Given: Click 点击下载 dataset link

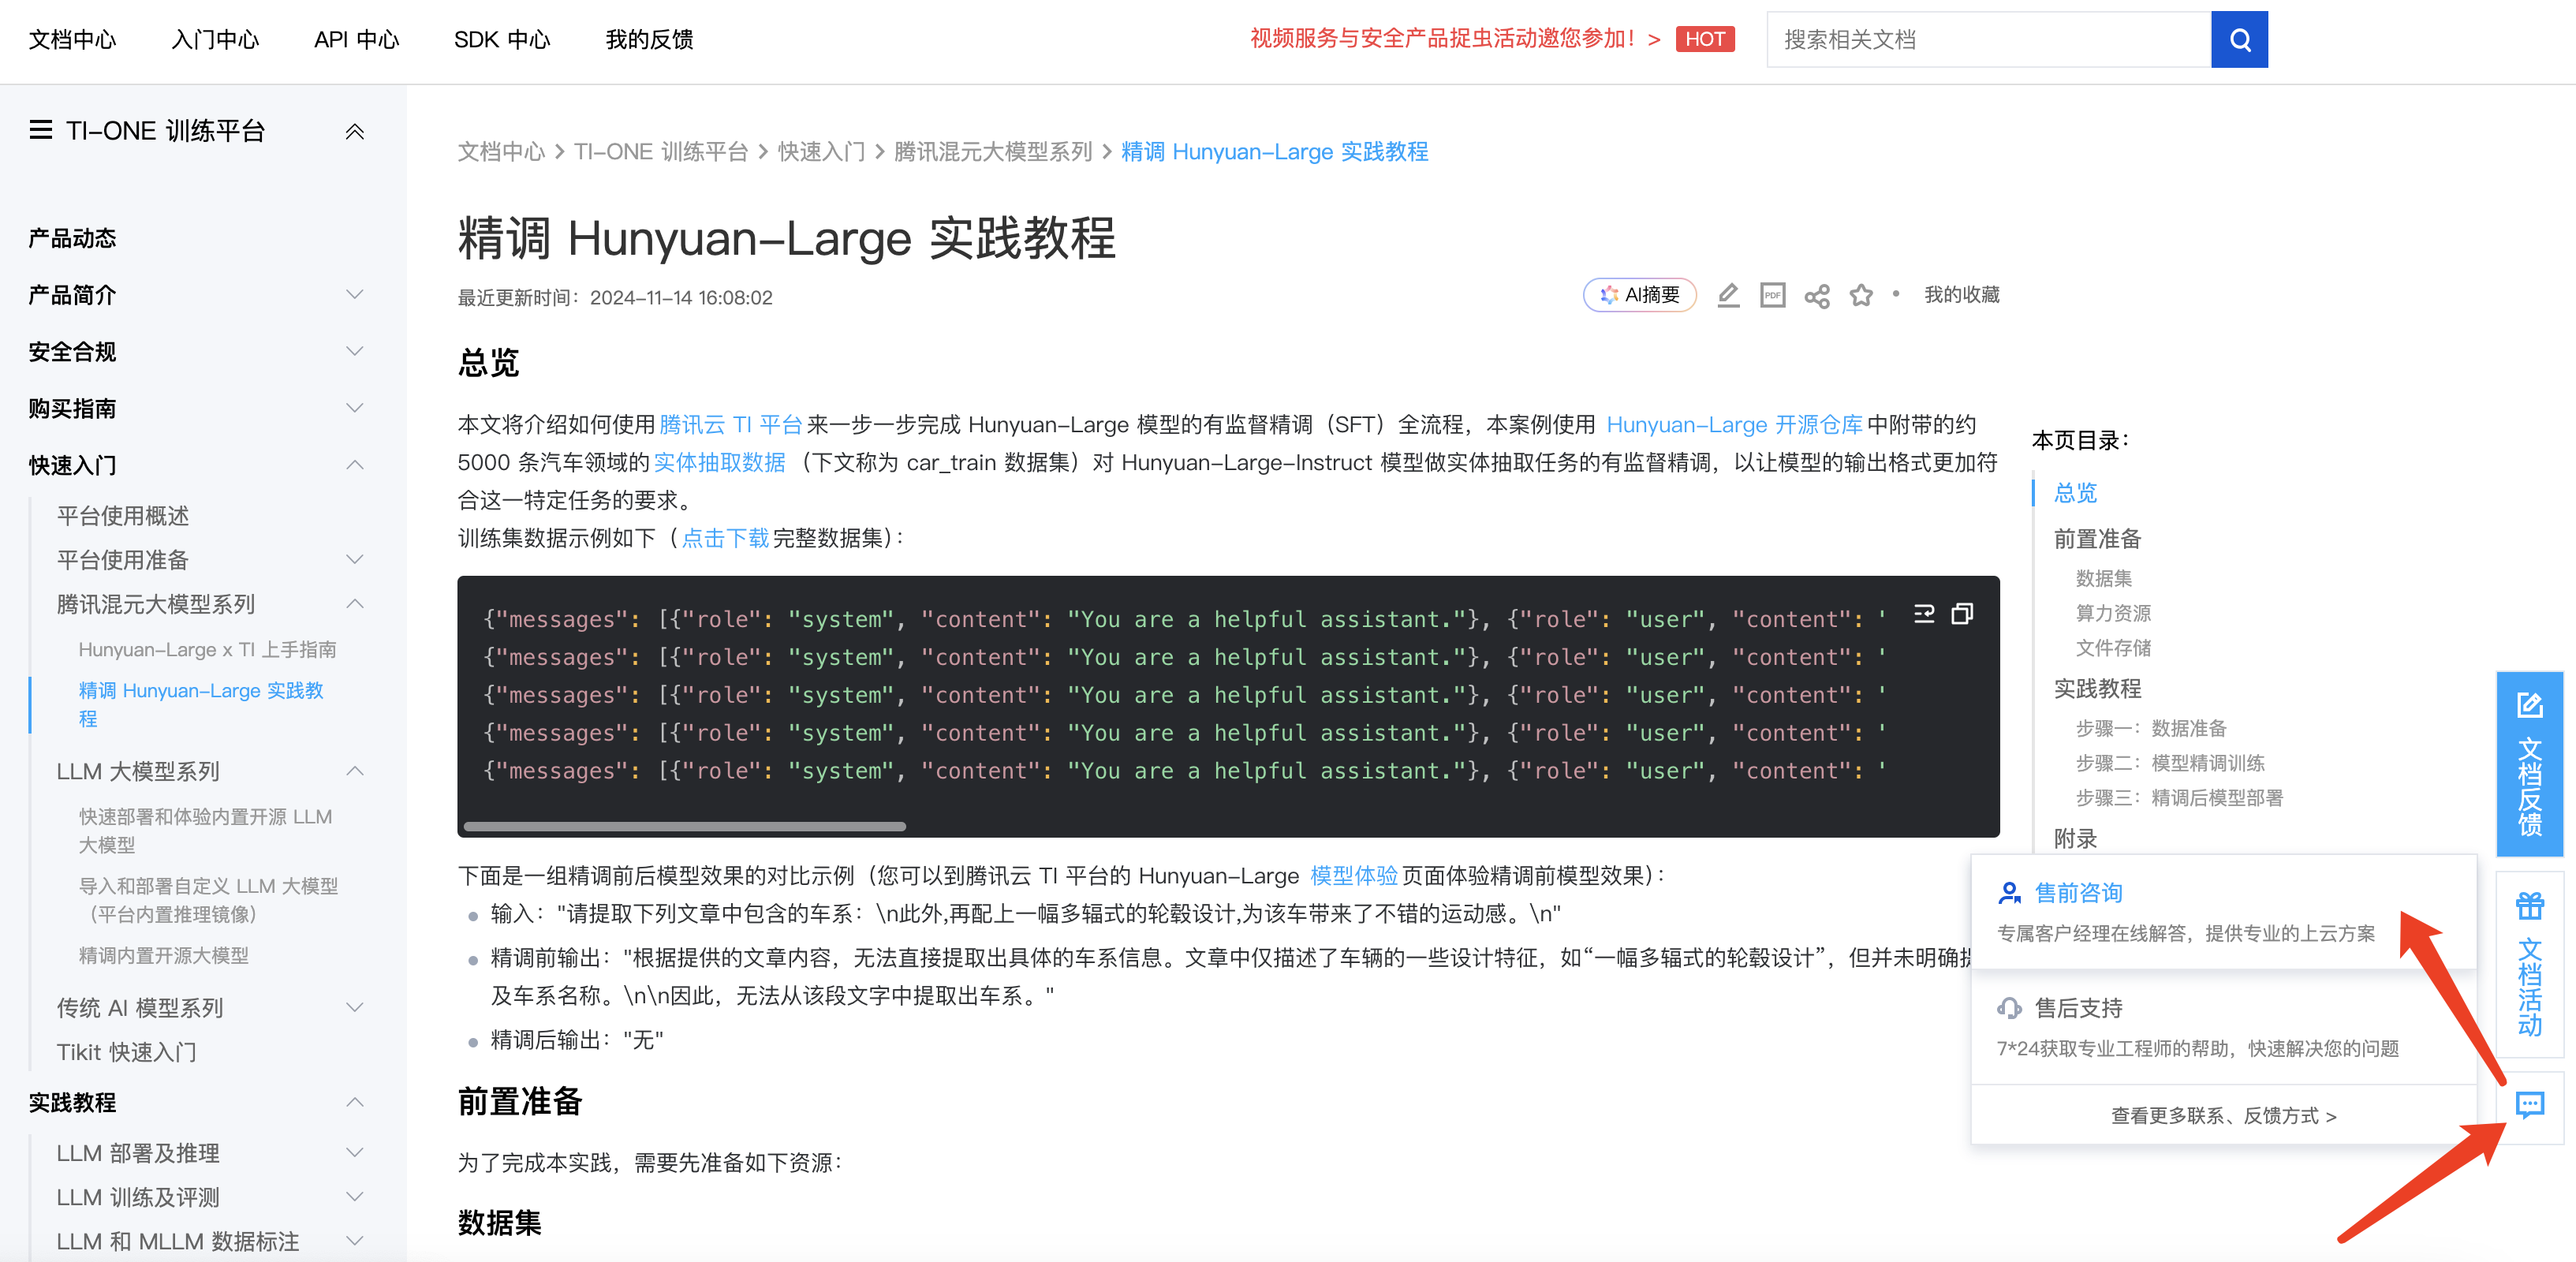Looking at the screenshot, I should pos(725,538).
